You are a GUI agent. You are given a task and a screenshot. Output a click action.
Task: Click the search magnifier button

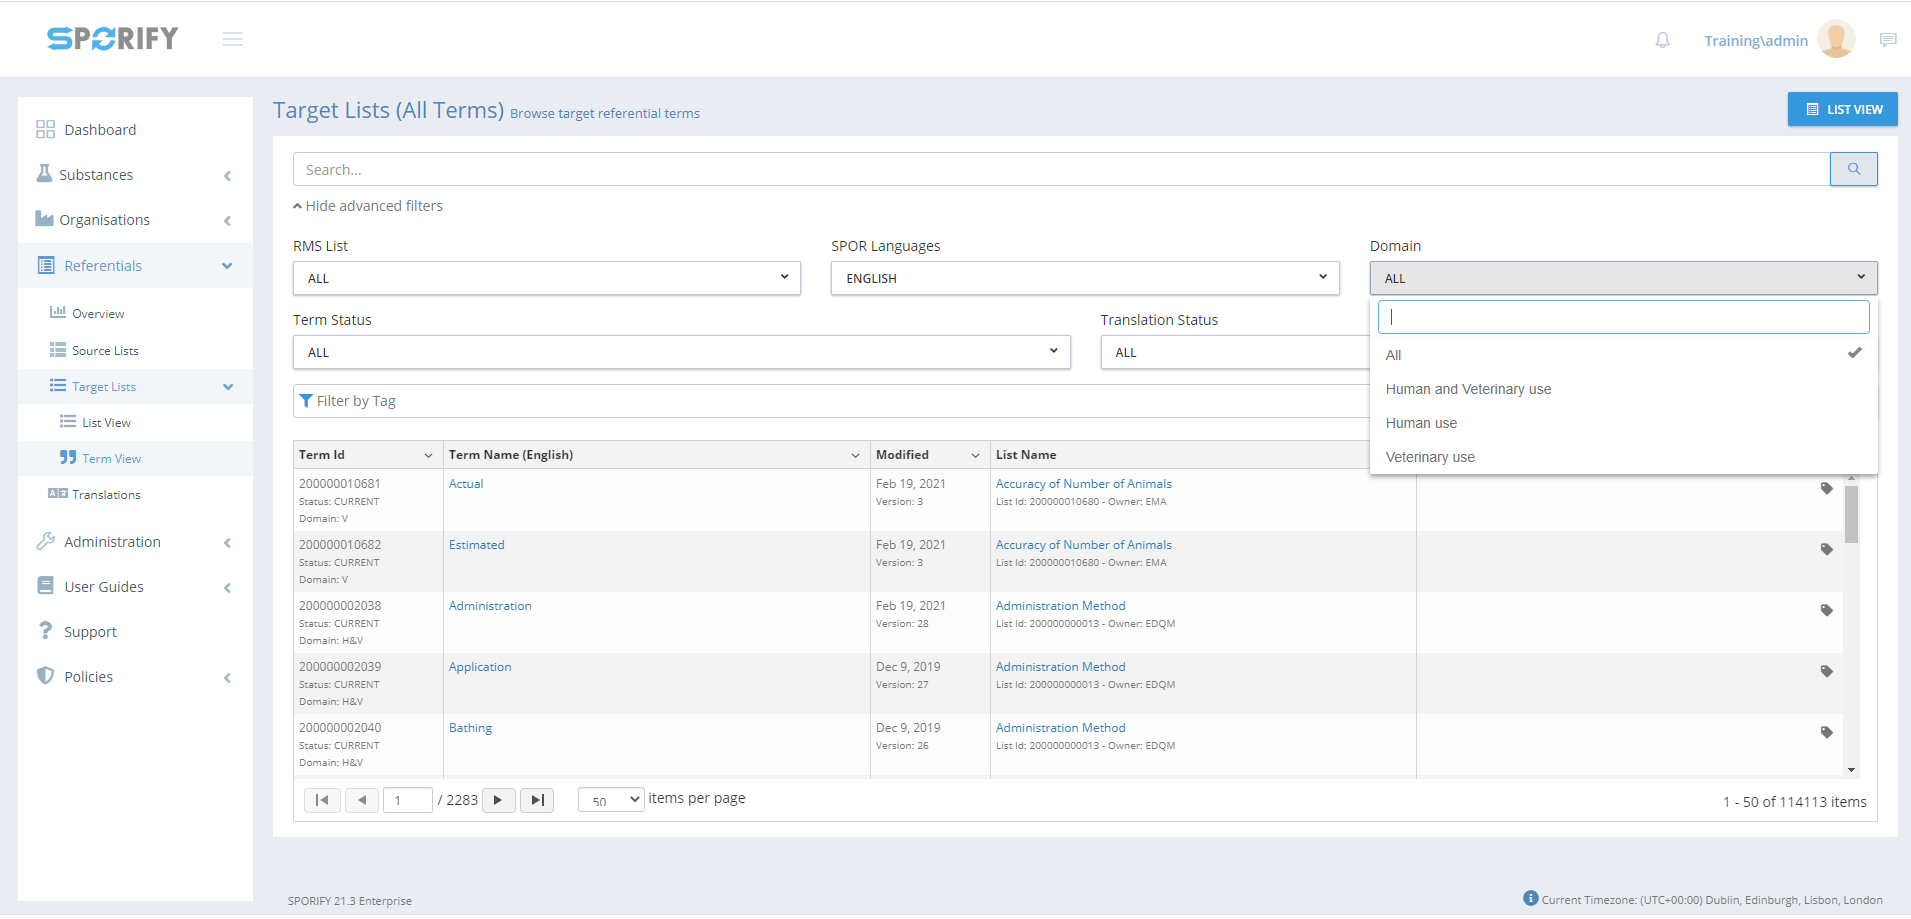(1853, 169)
